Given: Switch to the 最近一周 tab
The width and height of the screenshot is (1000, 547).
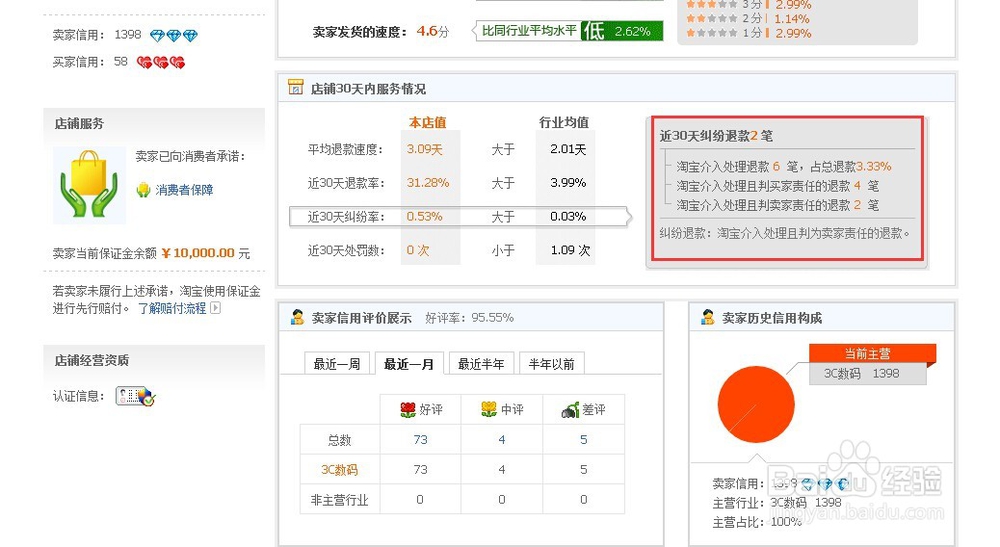Looking at the screenshot, I should point(337,363).
